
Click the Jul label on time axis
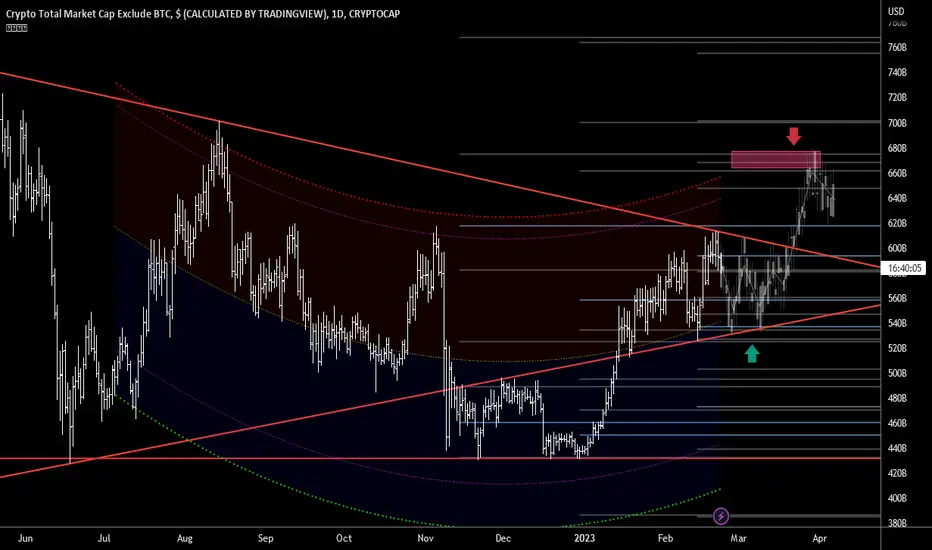click(104, 538)
